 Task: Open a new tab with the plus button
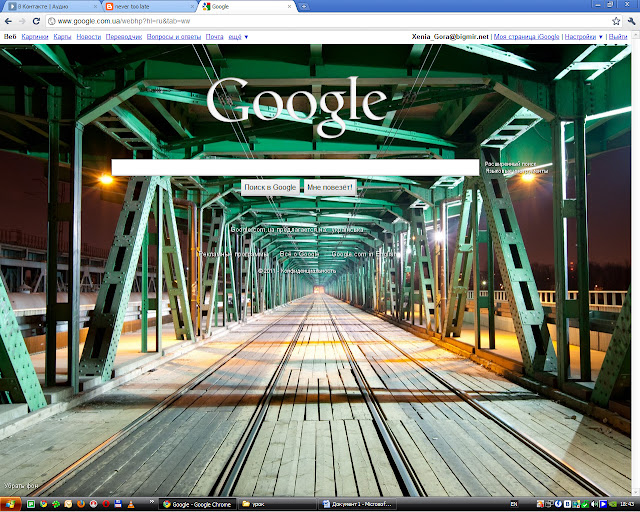[303, 7]
